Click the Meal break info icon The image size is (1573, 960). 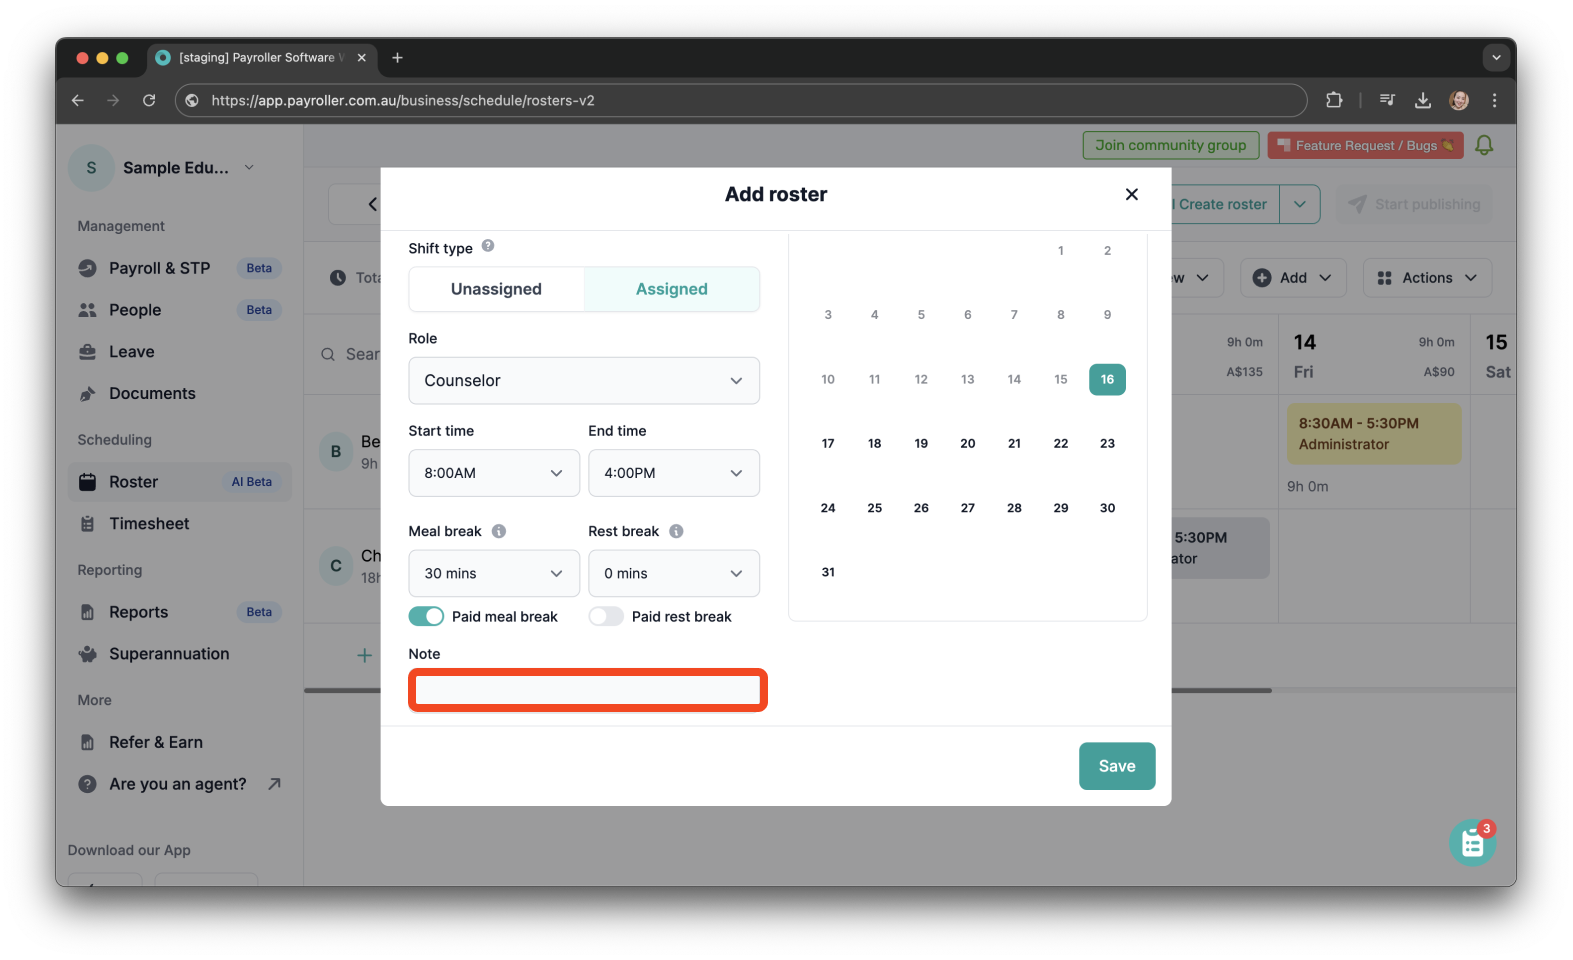pos(499,531)
